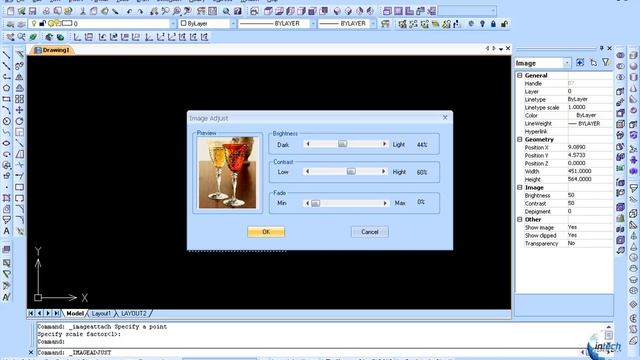This screenshot has width=640, height=360.
Task: Collapse the Other property group
Action: [520, 220]
